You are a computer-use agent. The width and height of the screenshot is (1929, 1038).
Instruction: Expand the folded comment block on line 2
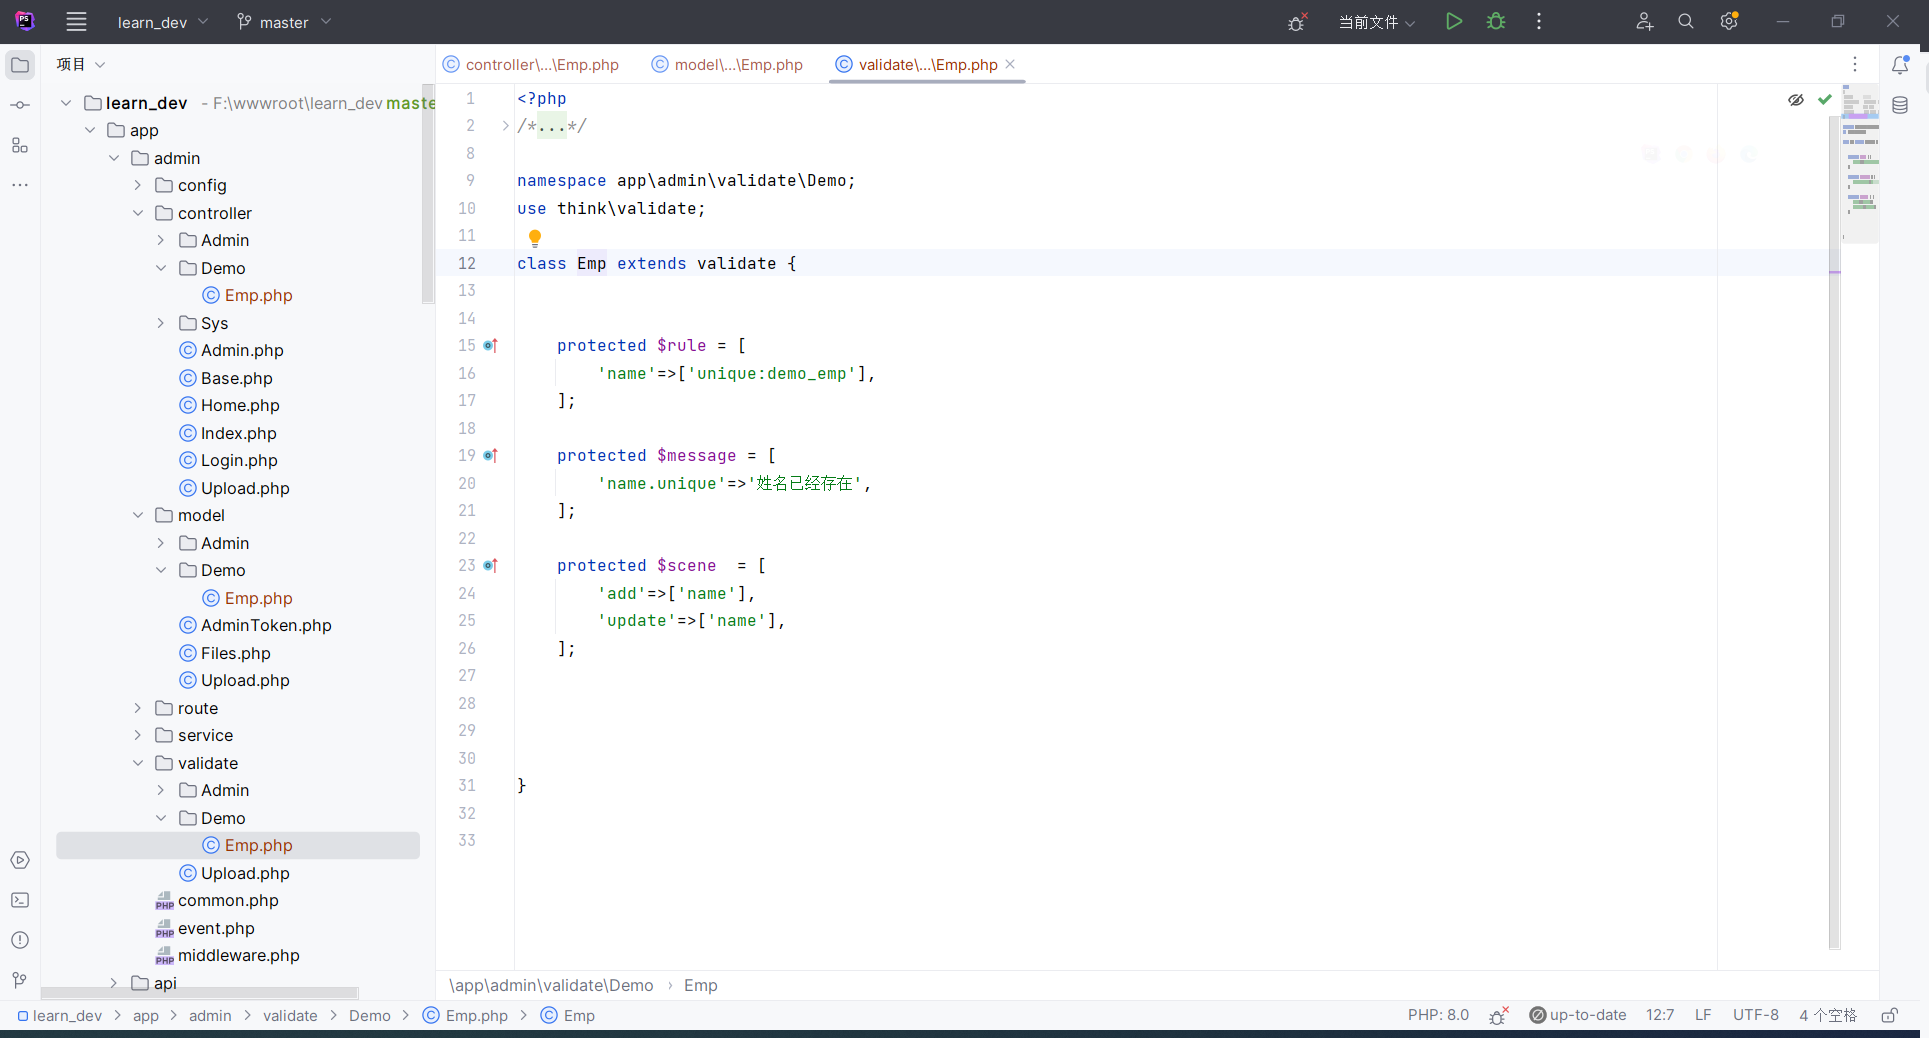point(506,126)
